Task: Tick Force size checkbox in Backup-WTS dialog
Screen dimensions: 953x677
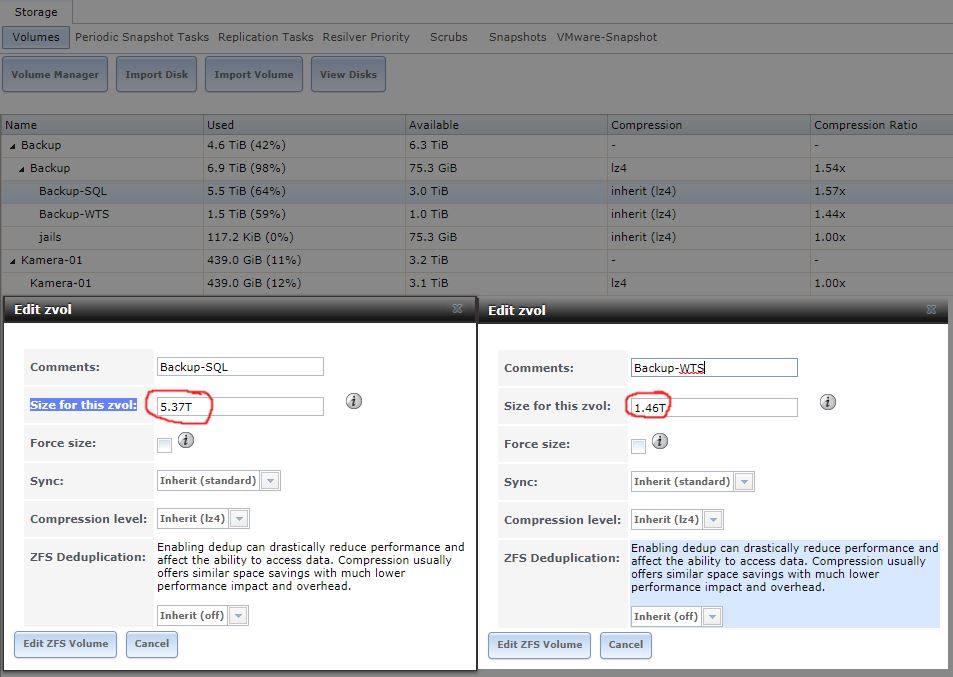Action: (x=638, y=446)
